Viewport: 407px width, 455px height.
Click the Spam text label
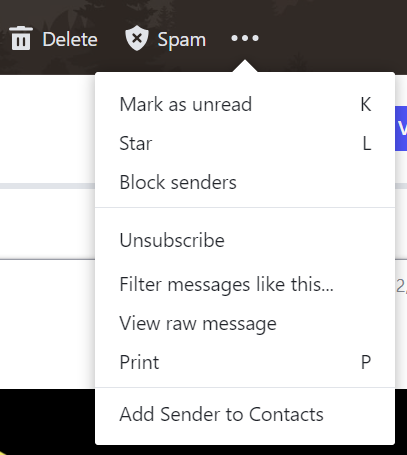pyautogui.click(x=182, y=40)
